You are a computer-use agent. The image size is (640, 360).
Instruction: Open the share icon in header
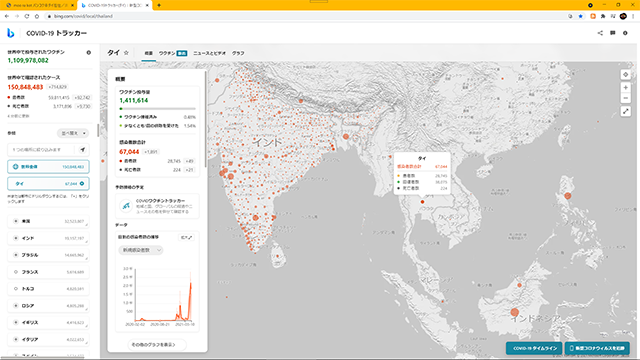click(600, 33)
